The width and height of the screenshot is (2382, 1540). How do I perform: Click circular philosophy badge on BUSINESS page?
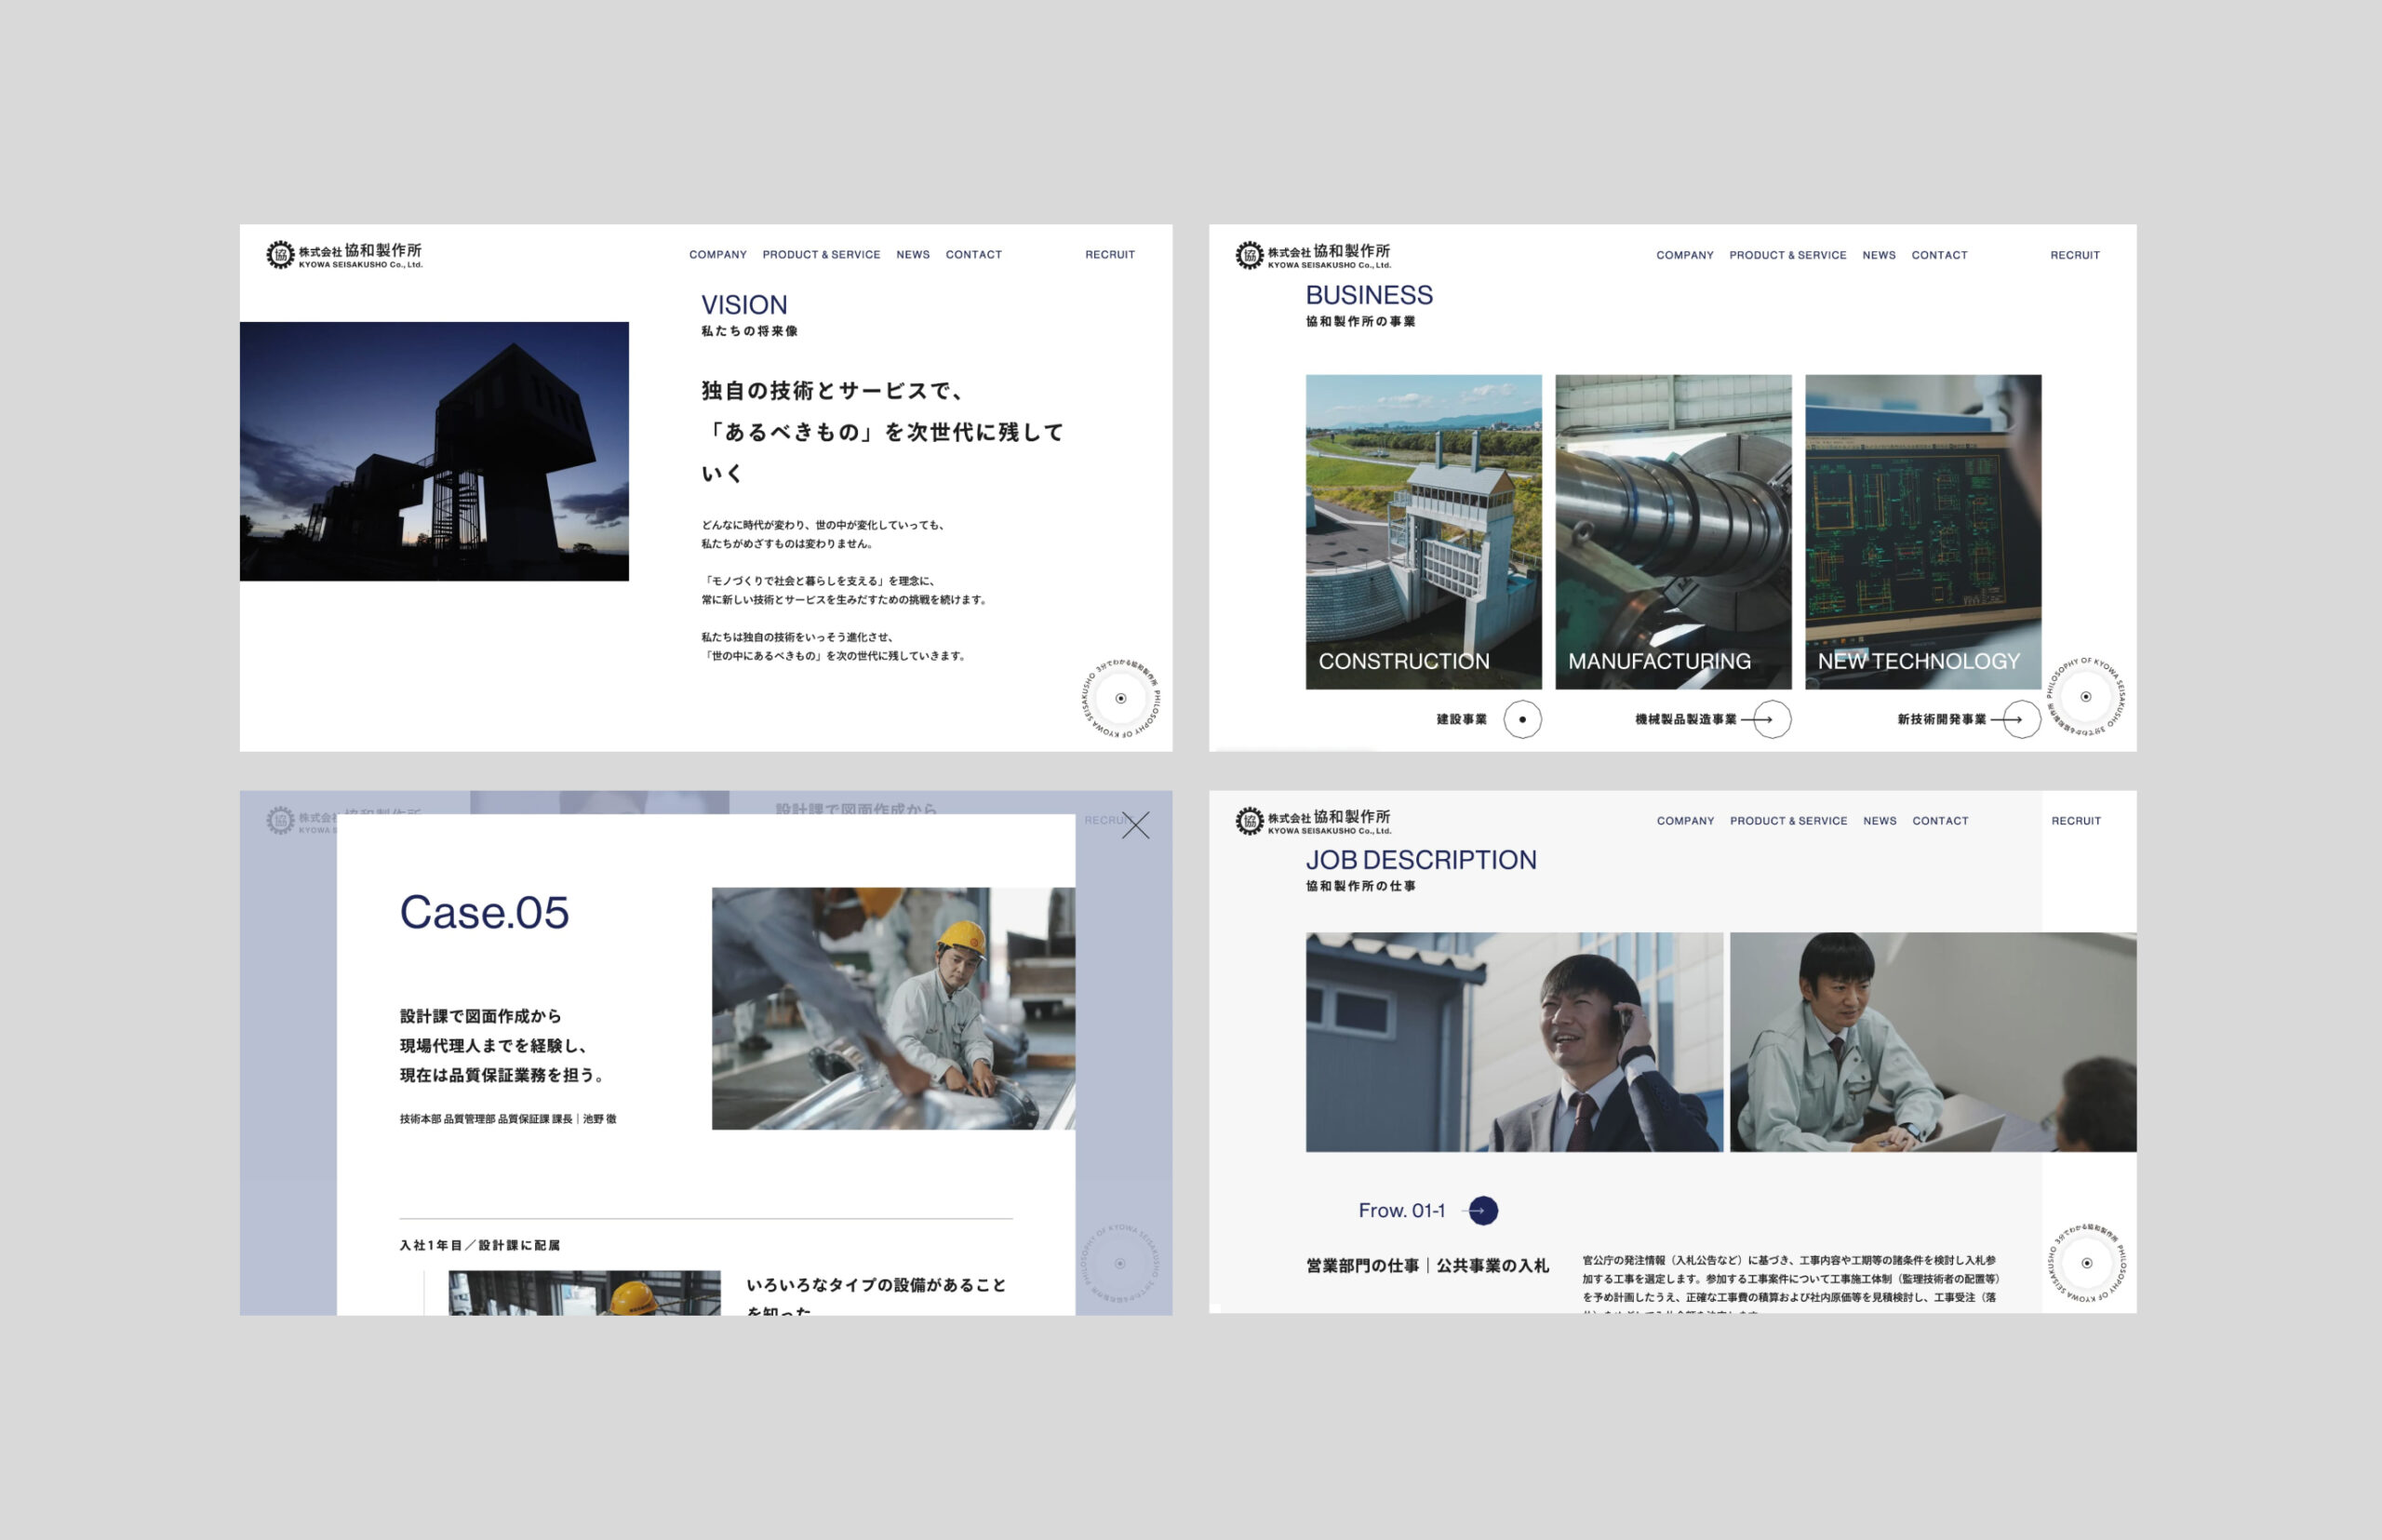pyautogui.click(x=2085, y=697)
